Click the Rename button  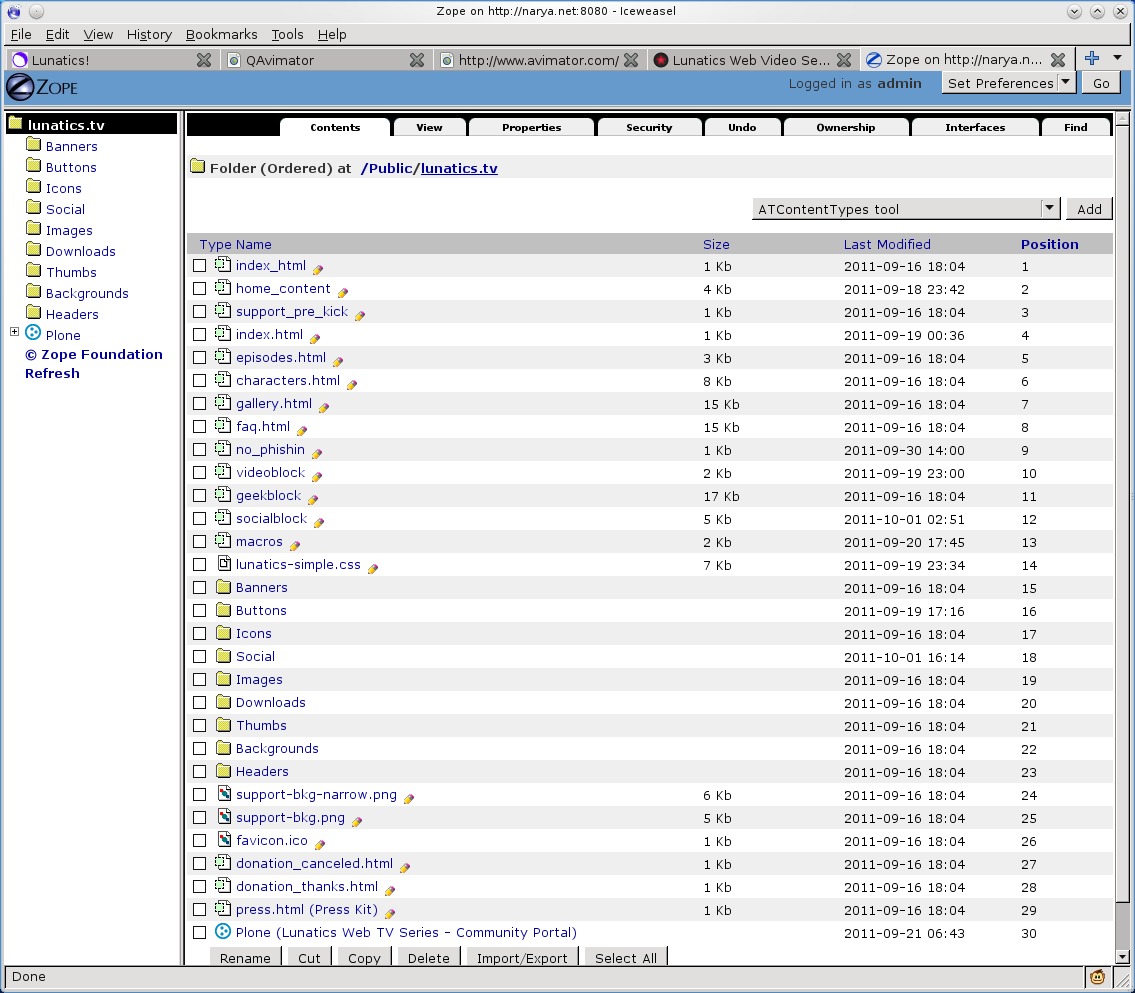245,957
